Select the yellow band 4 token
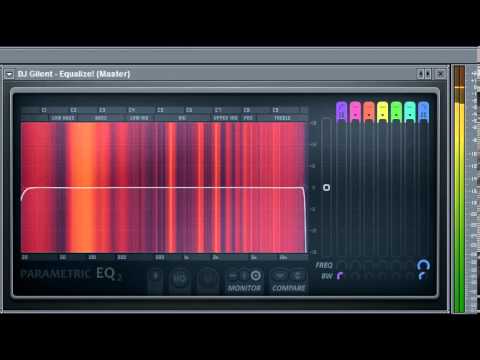The image size is (480, 360). 383,111
